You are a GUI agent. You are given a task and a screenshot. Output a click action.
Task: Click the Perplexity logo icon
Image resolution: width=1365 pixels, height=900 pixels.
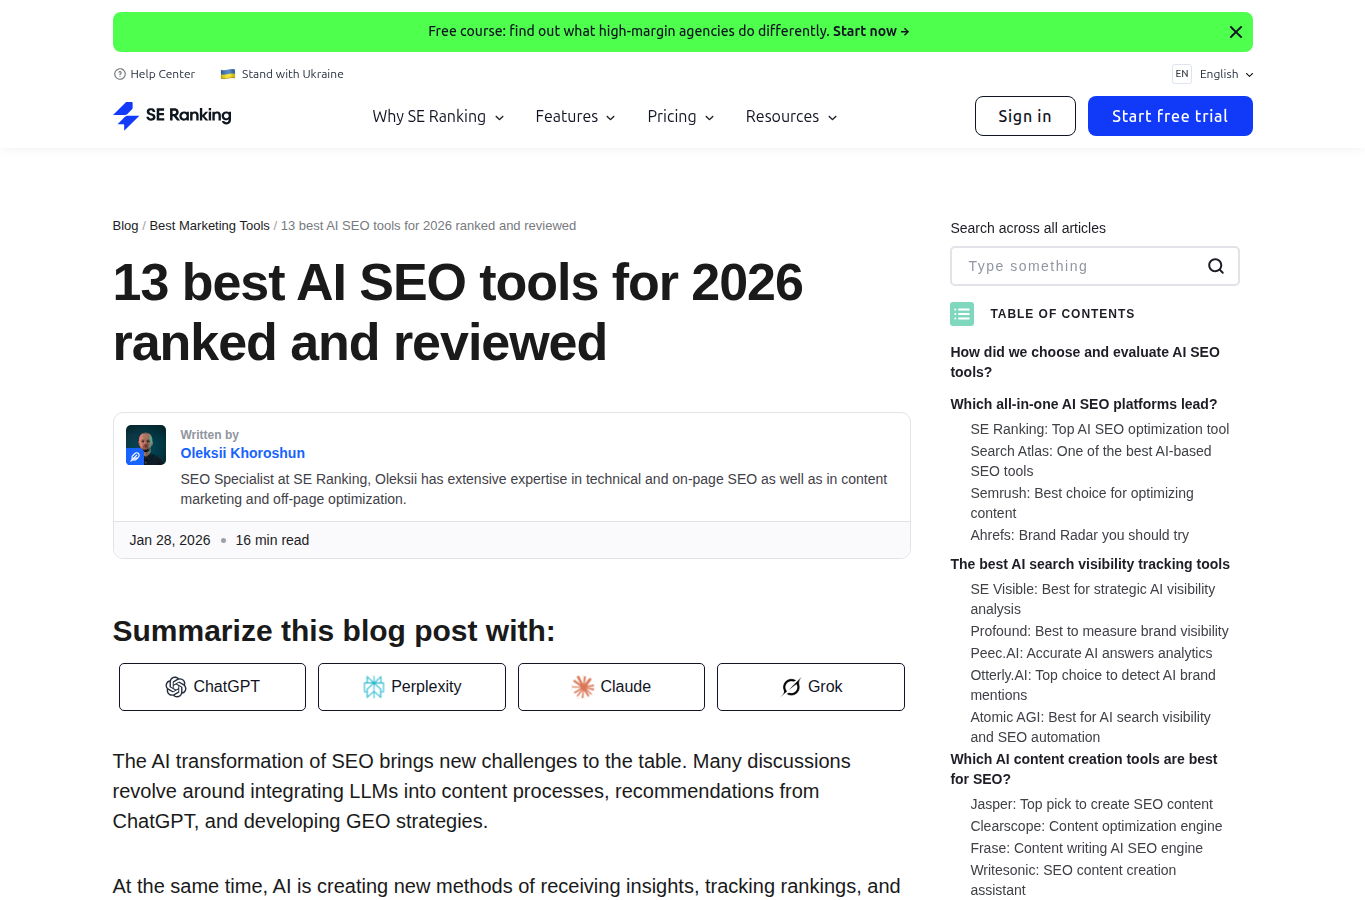[x=374, y=687]
